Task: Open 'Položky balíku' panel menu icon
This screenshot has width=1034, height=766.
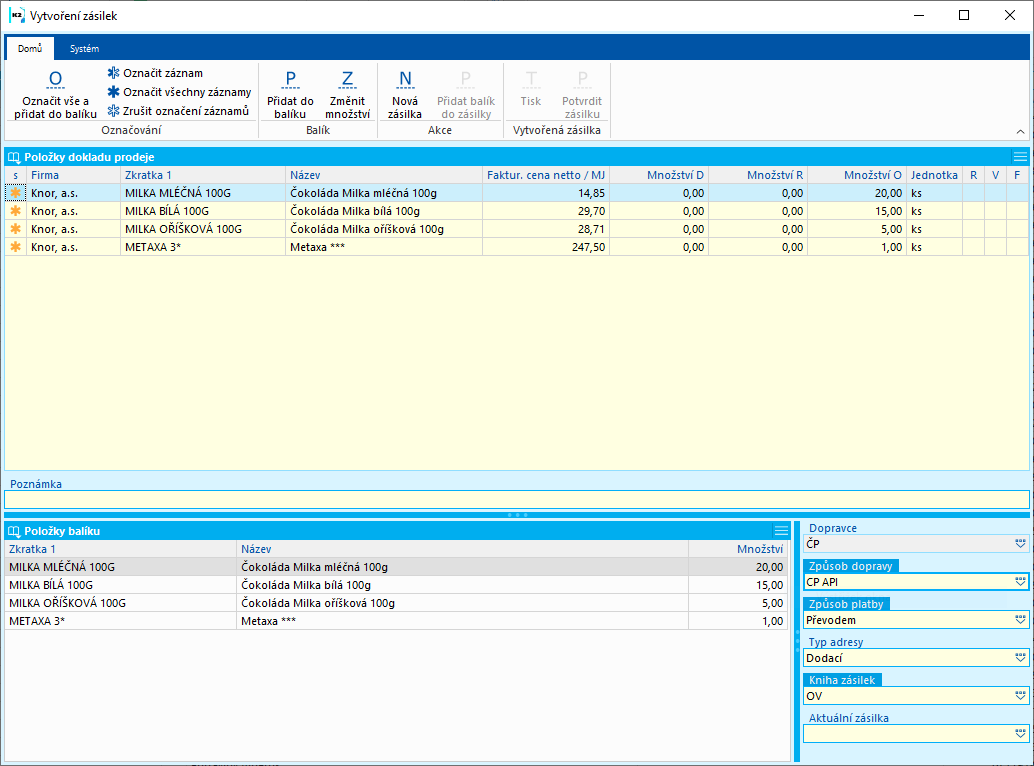Action: pyautogui.click(x=781, y=531)
